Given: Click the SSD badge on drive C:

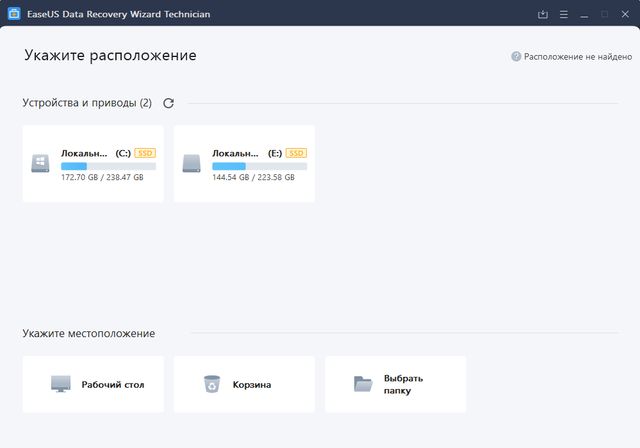Looking at the screenshot, I should point(145,153).
